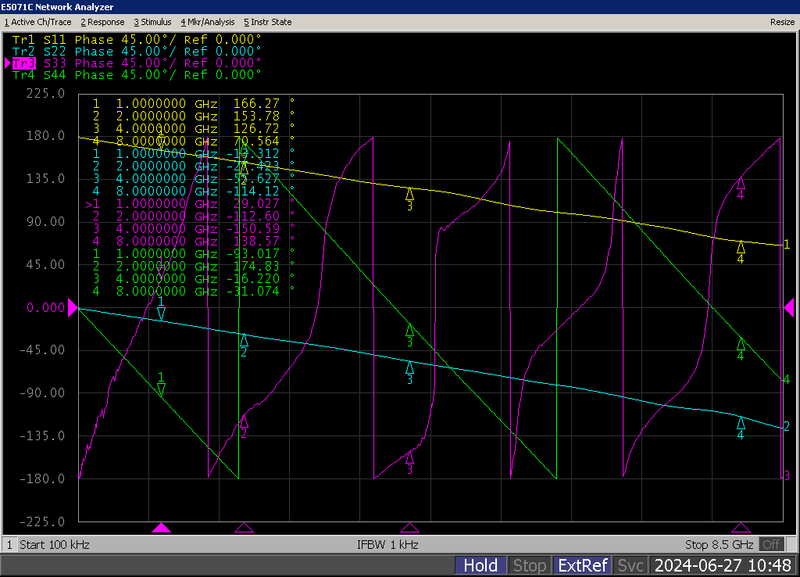The image size is (800, 577).
Task: Toggle the Off indicator beside Stop 8.5 GHz
Action: point(771,545)
